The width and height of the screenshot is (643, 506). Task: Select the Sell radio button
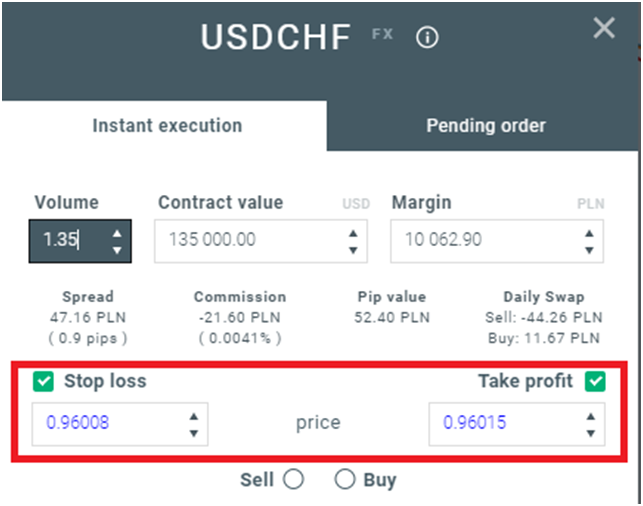point(293,480)
